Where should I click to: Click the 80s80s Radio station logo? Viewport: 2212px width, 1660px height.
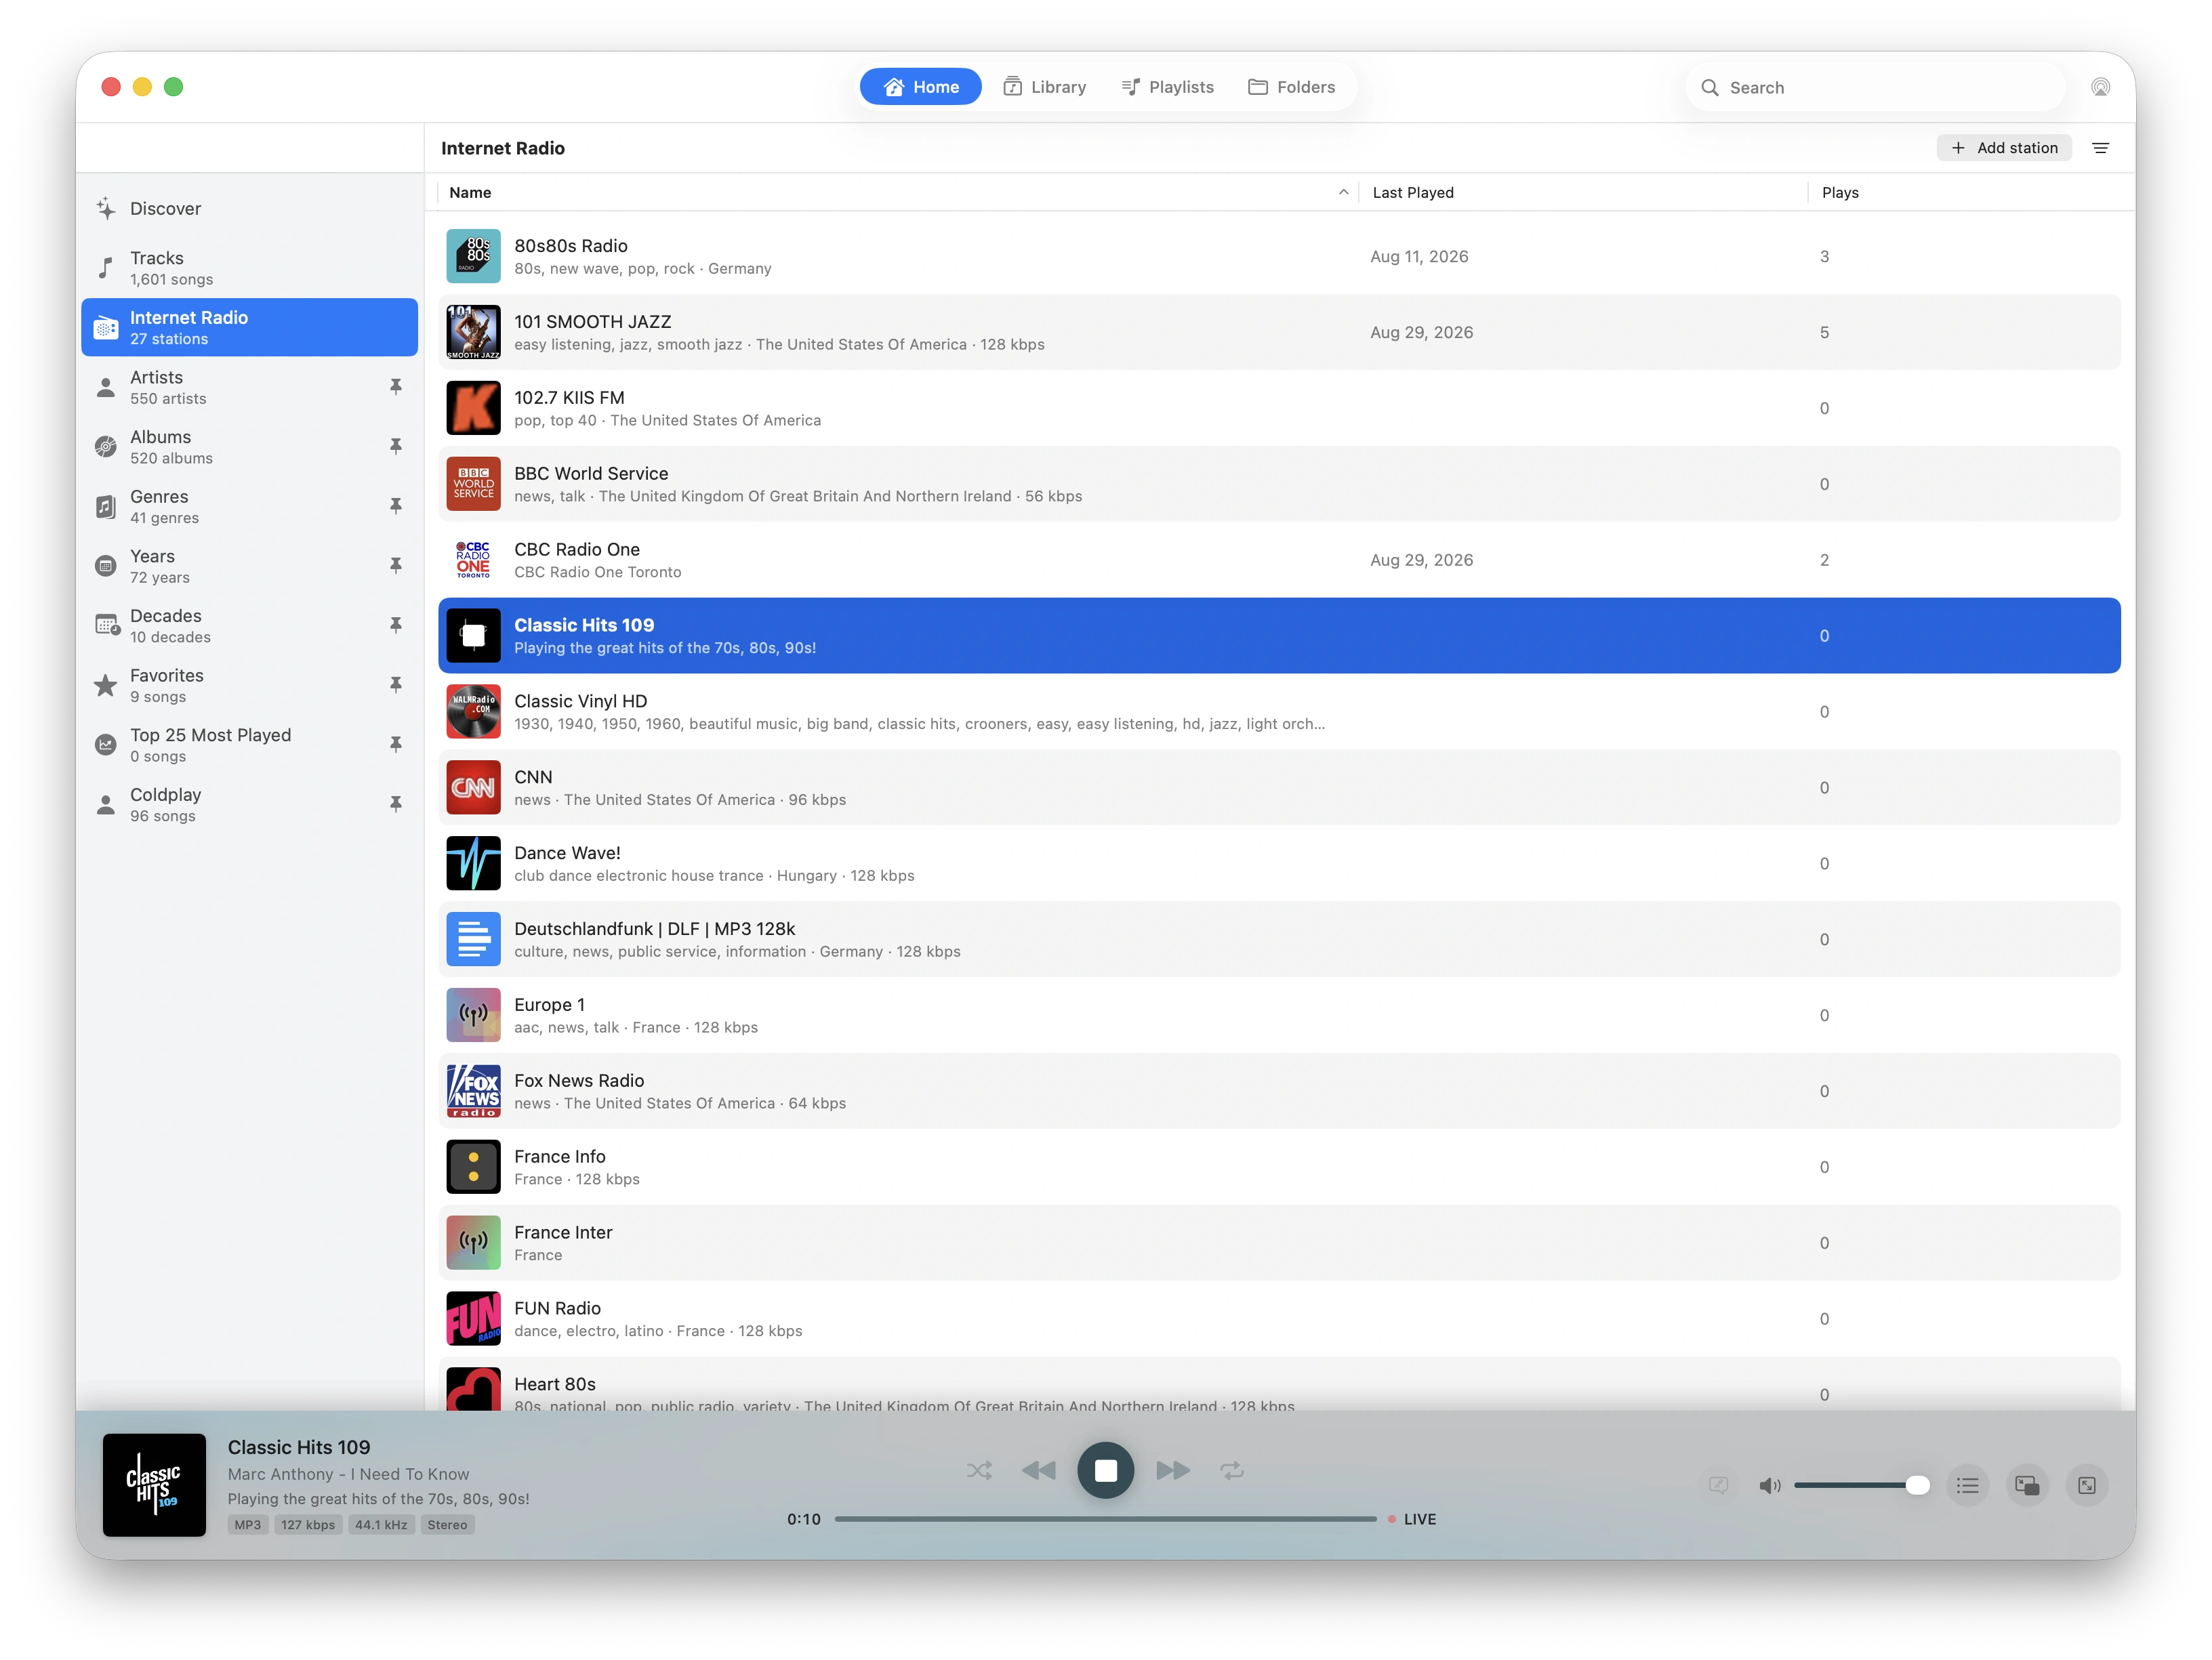tap(473, 256)
